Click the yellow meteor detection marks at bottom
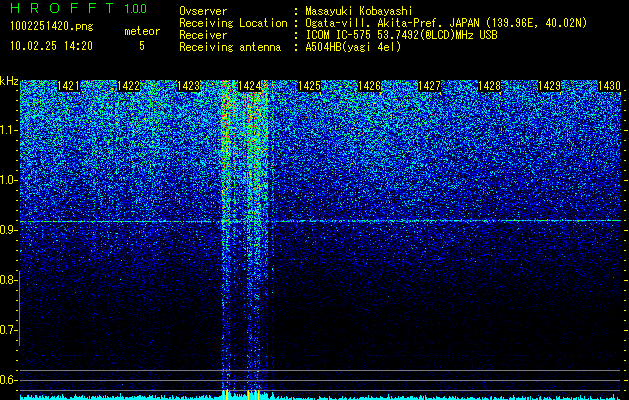This screenshot has width=629, height=400. pyautogui.click(x=241, y=394)
